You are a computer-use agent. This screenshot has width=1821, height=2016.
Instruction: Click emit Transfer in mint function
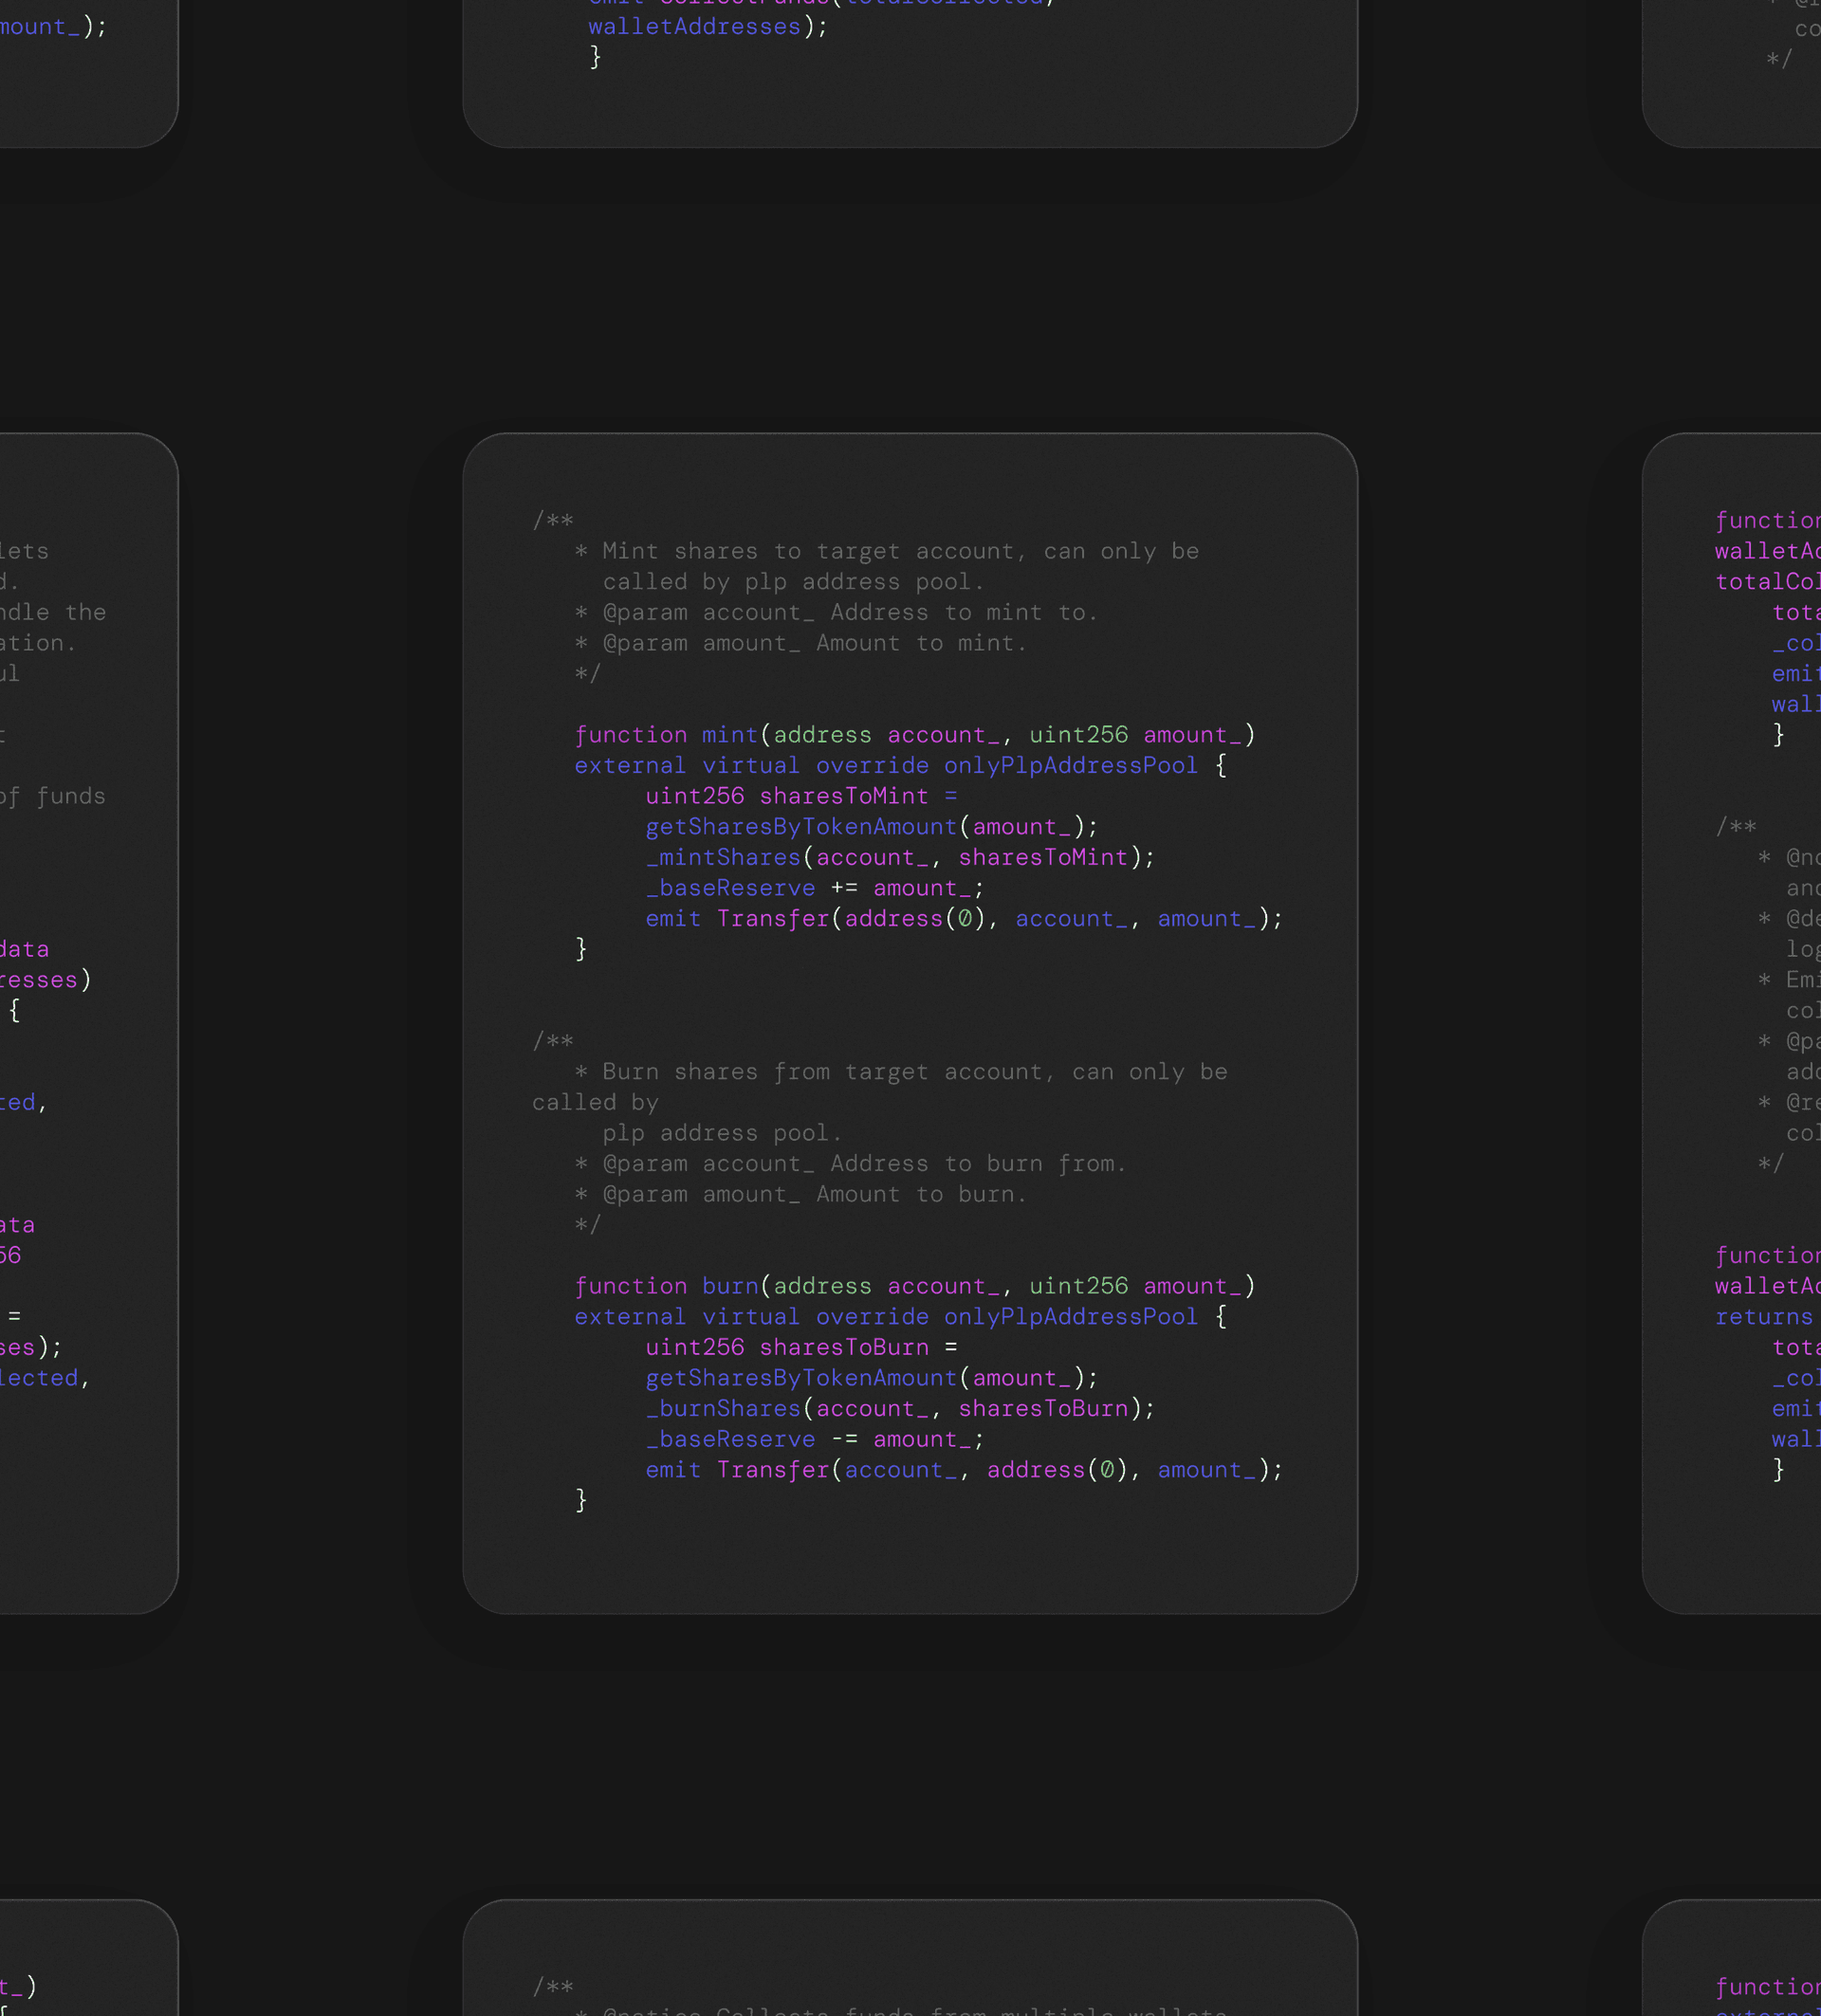click(x=737, y=919)
